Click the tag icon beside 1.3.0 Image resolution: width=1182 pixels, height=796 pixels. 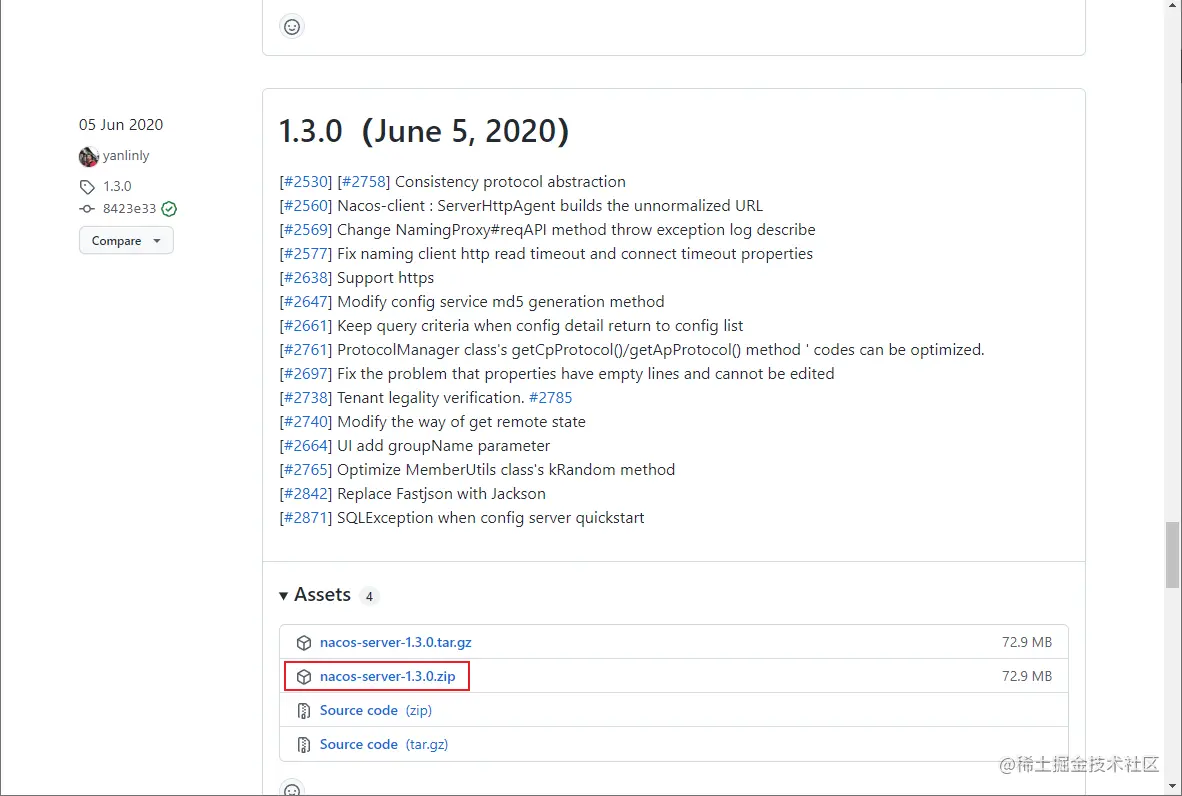point(87,186)
